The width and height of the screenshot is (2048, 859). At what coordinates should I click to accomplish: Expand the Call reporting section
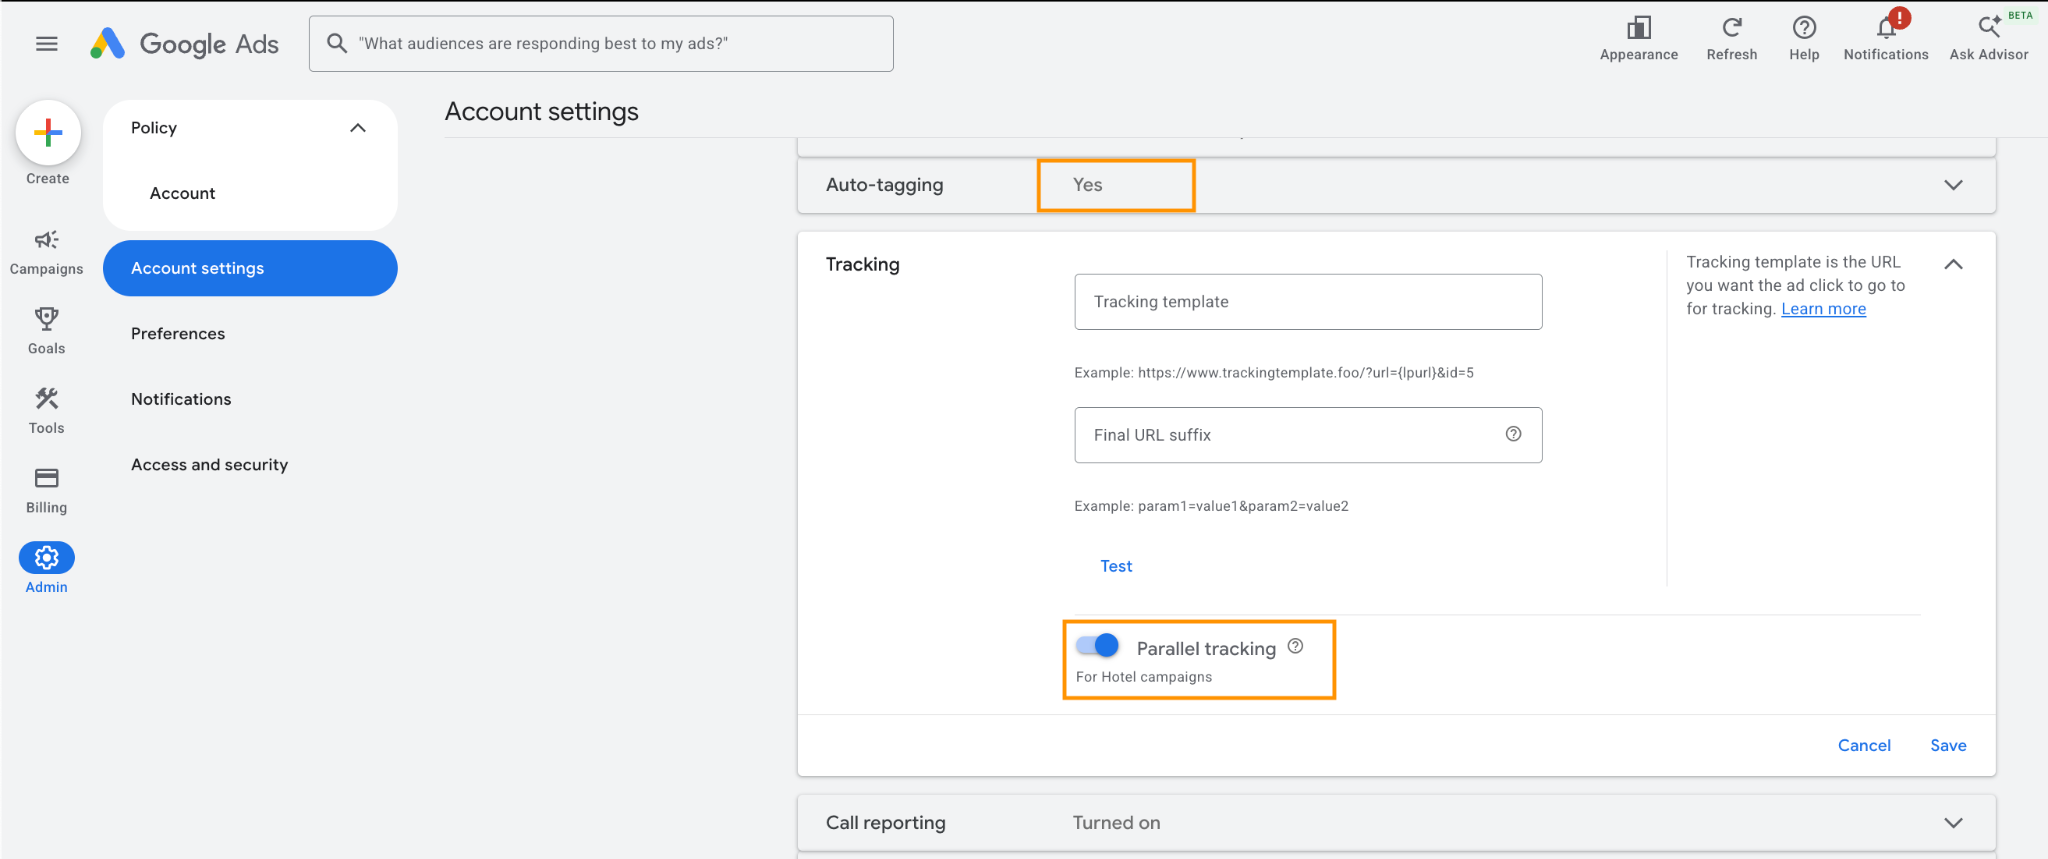click(1953, 823)
